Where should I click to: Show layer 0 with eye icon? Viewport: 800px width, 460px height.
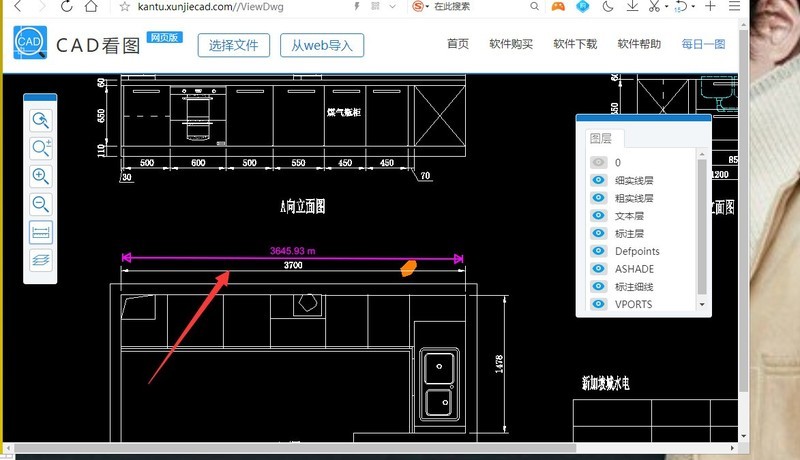click(599, 162)
